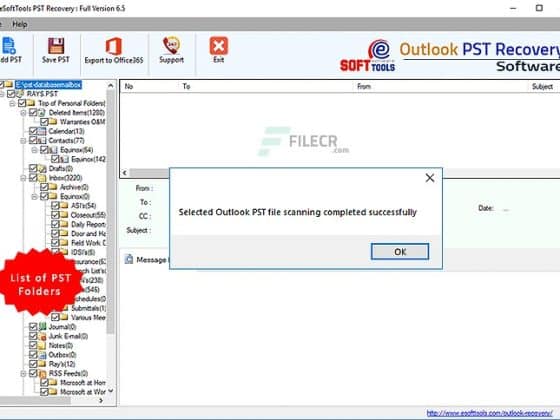Select the Door and Ha folder

click(x=88, y=234)
